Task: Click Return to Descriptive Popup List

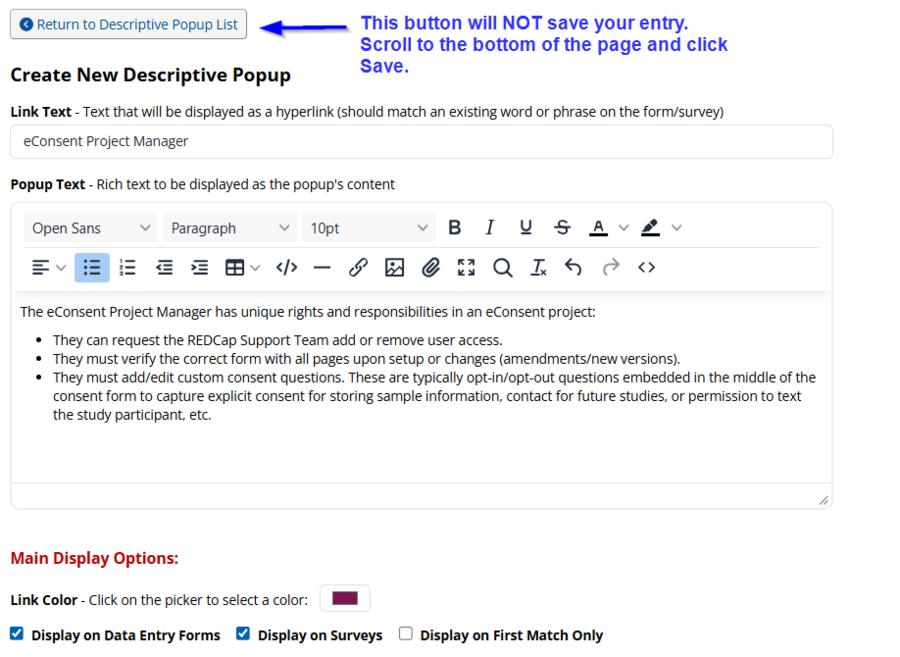Action: [128, 24]
